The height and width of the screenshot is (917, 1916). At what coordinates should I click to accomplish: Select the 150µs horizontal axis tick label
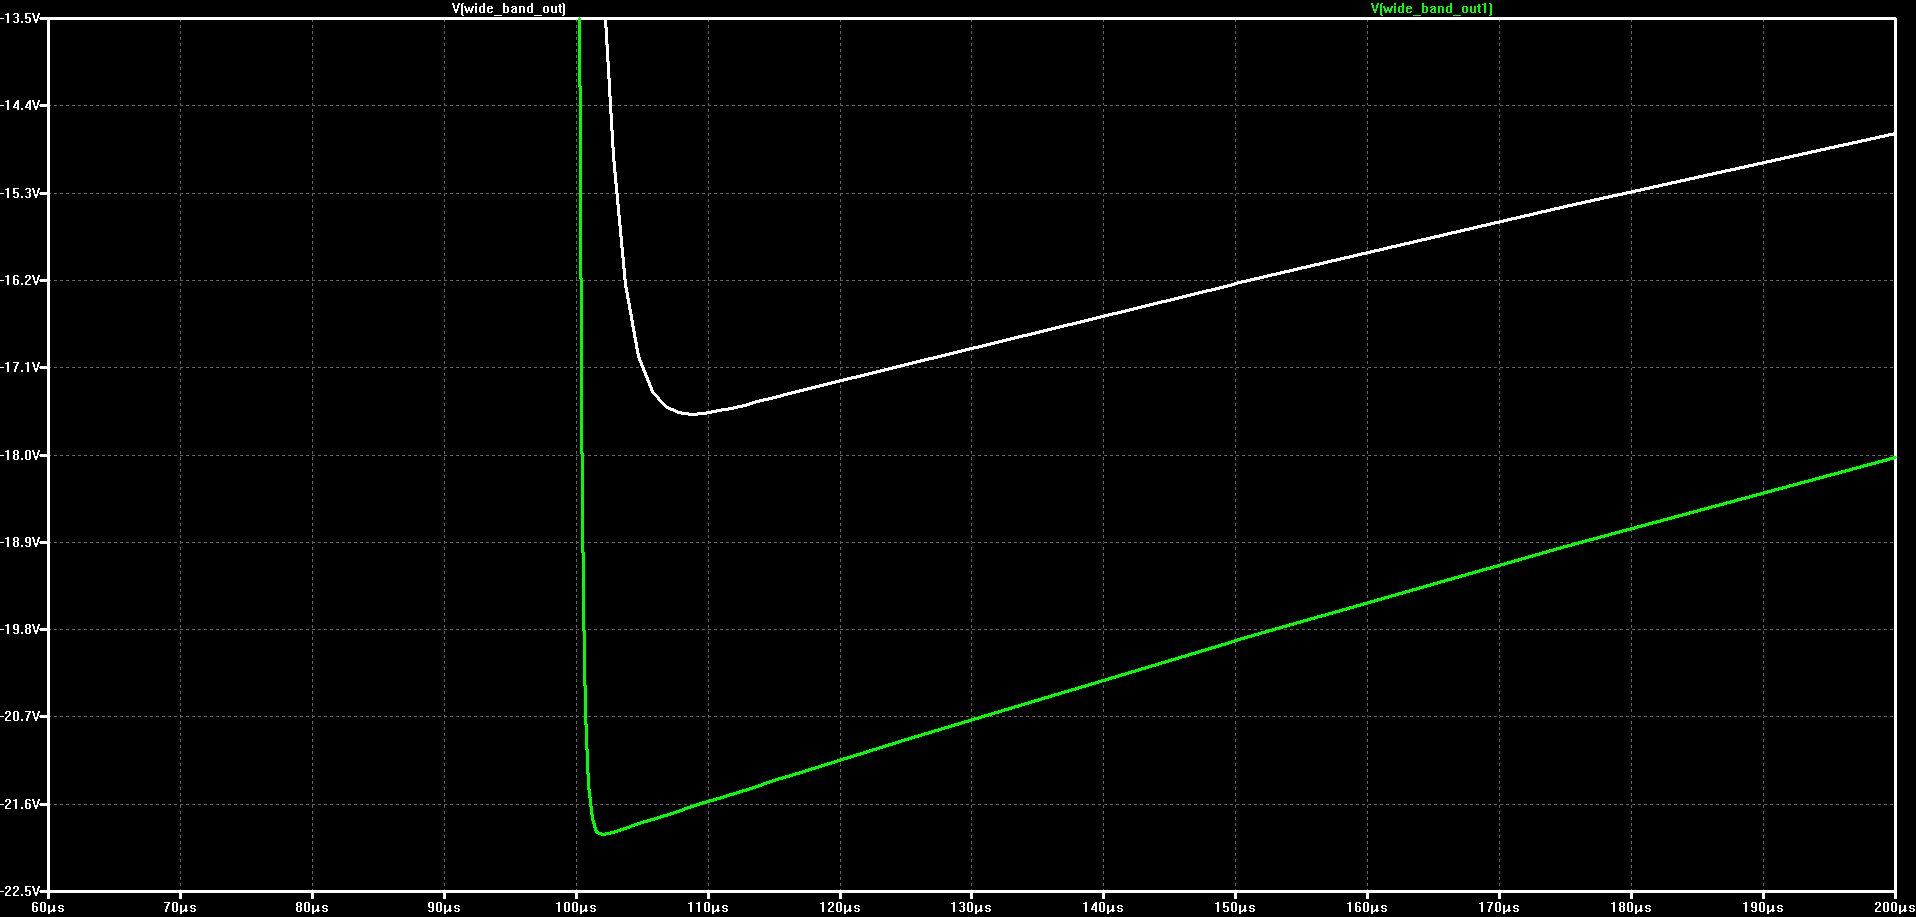tap(1235, 908)
